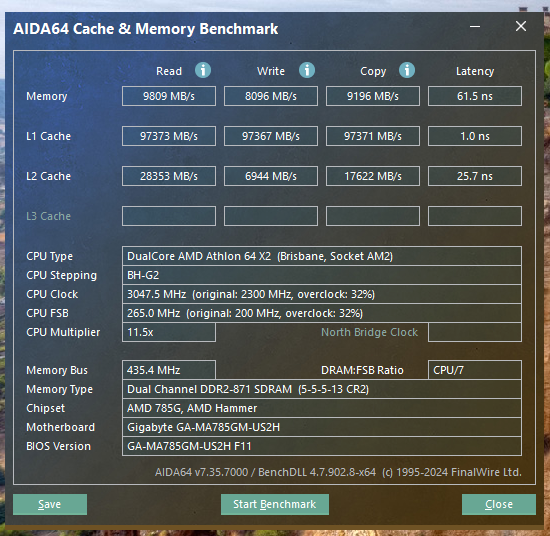The width and height of the screenshot is (550, 536).
Task: Click the L2 Cache Copy value 17622 MB/s
Action: (x=373, y=176)
